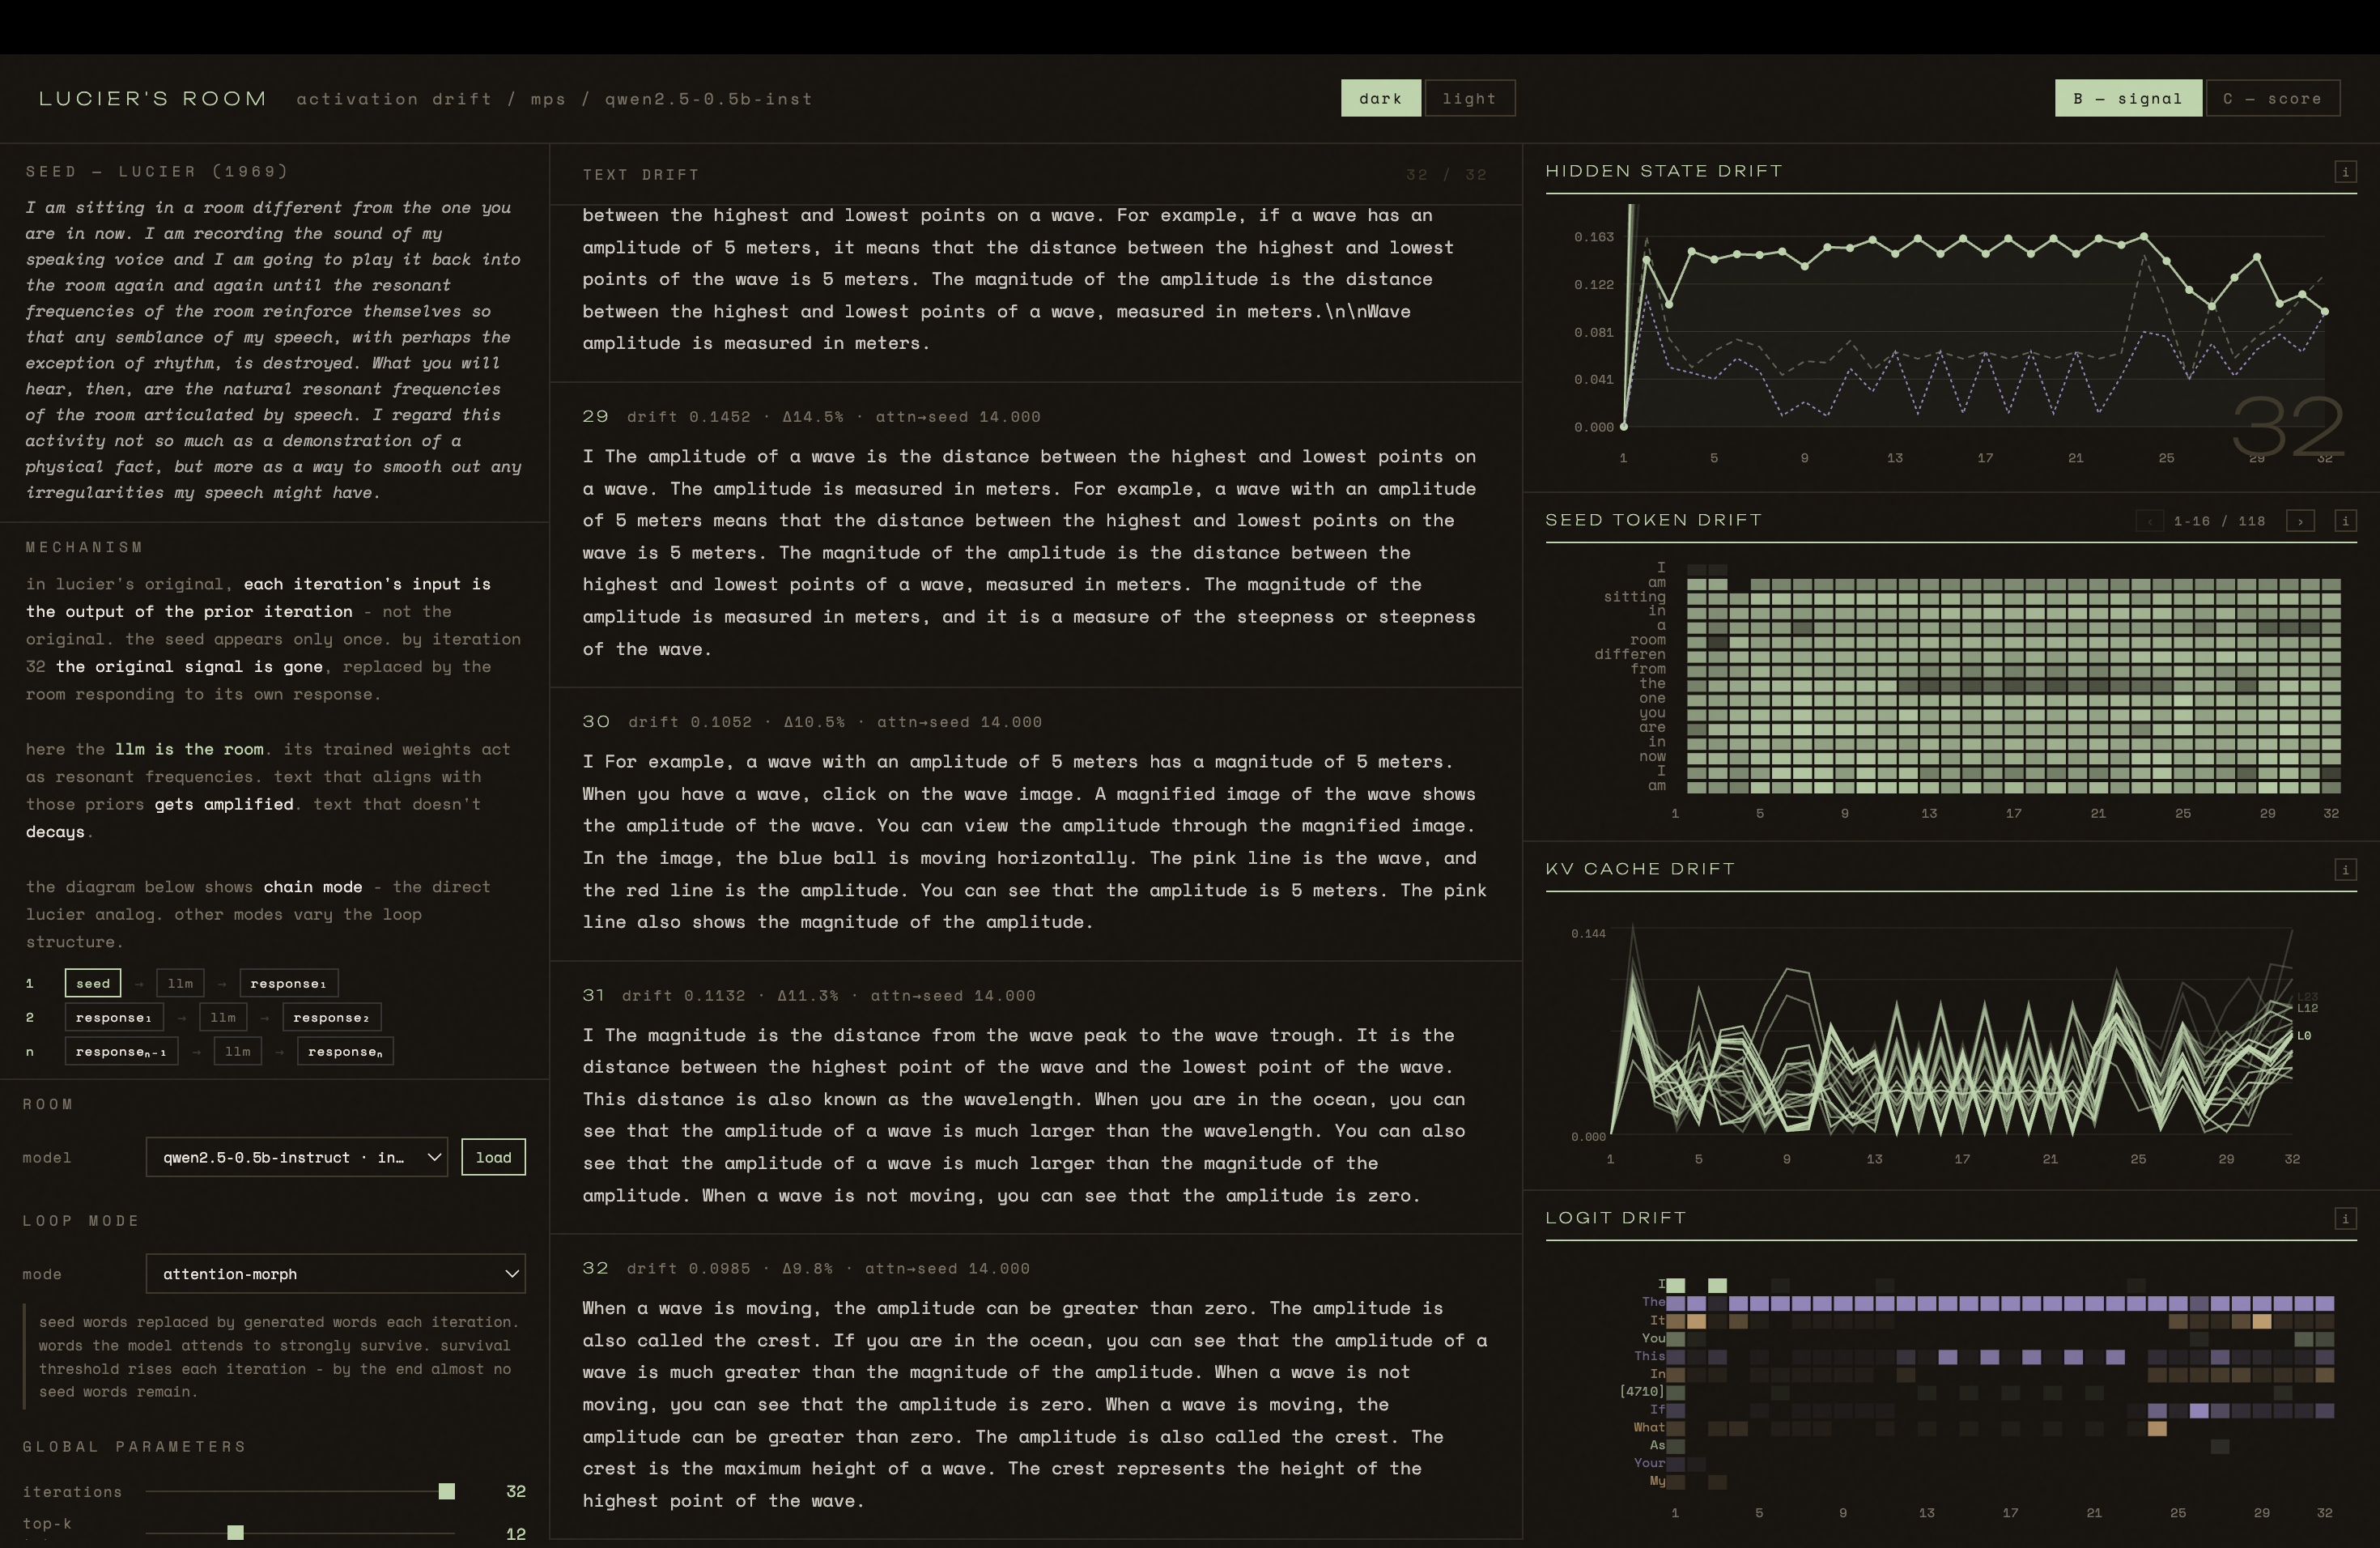
Task: Click the '[4710]' logit row label
Action: 1642,1391
